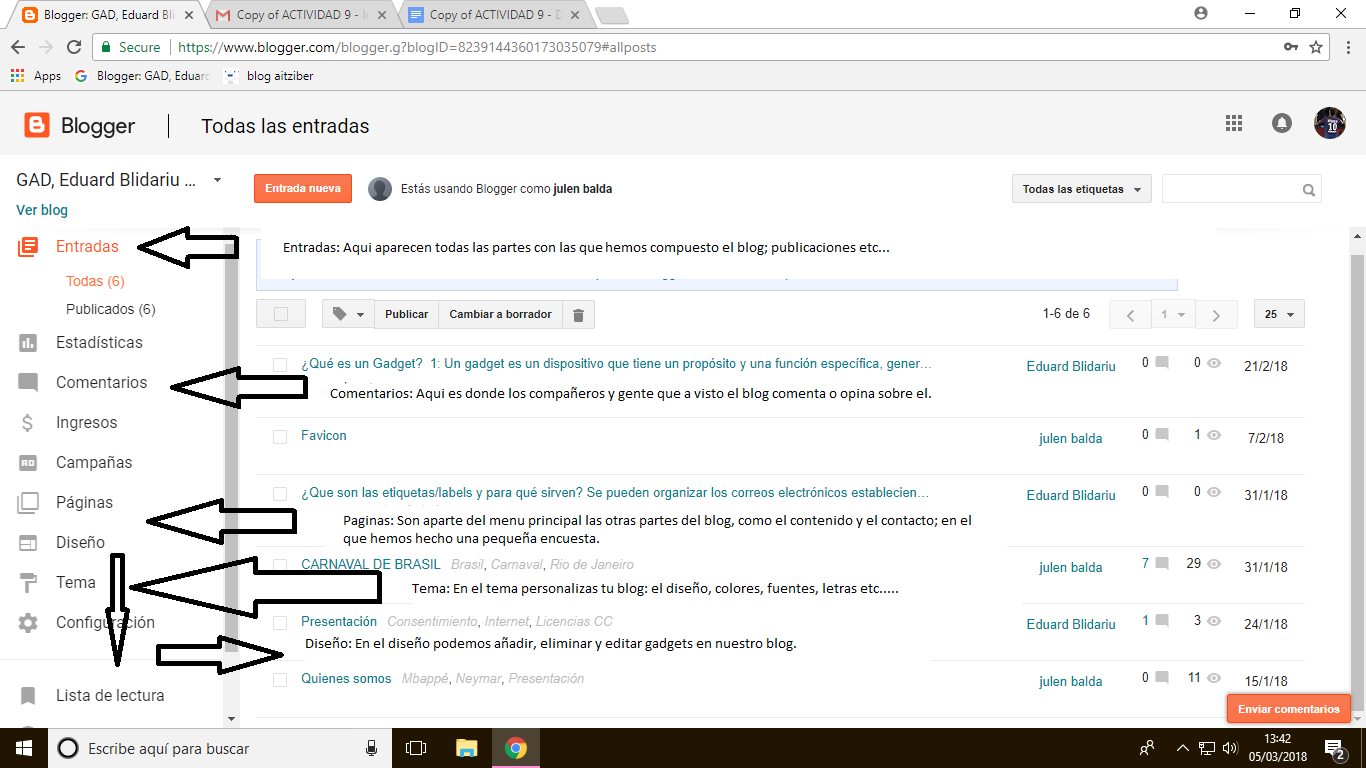The width and height of the screenshot is (1366, 768).
Task: Open the Favicon post
Action: click(x=324, y=436)
